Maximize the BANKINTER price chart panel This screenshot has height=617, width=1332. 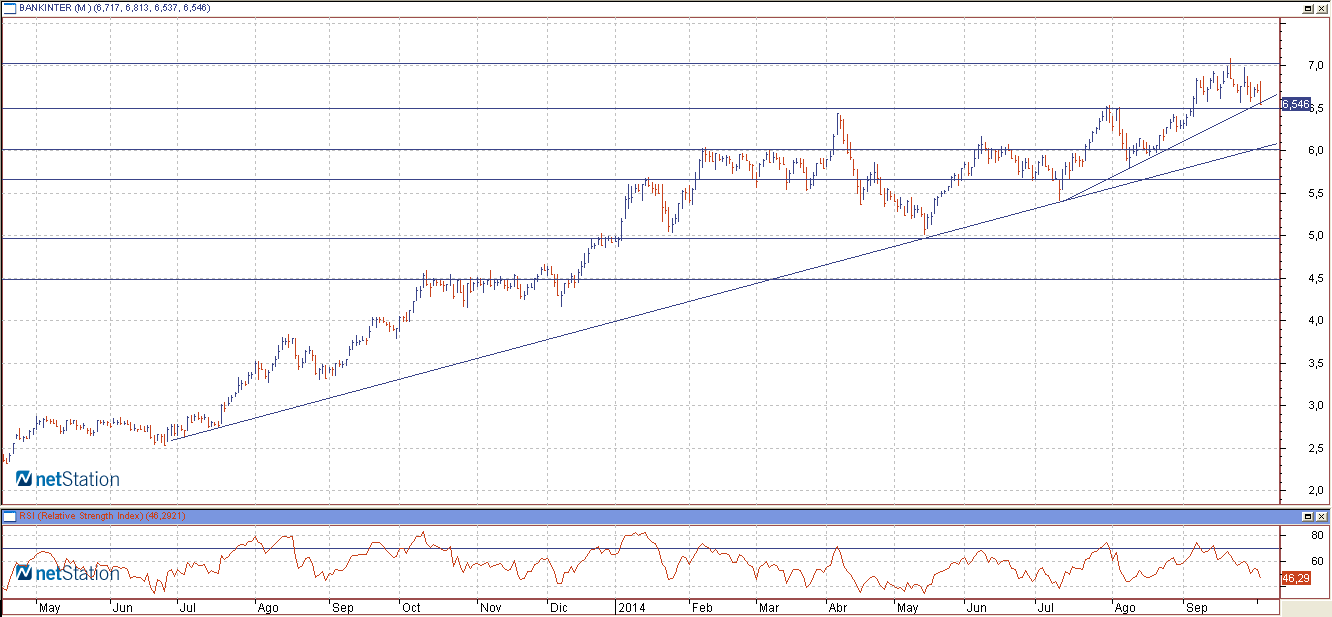(1308, 7)
